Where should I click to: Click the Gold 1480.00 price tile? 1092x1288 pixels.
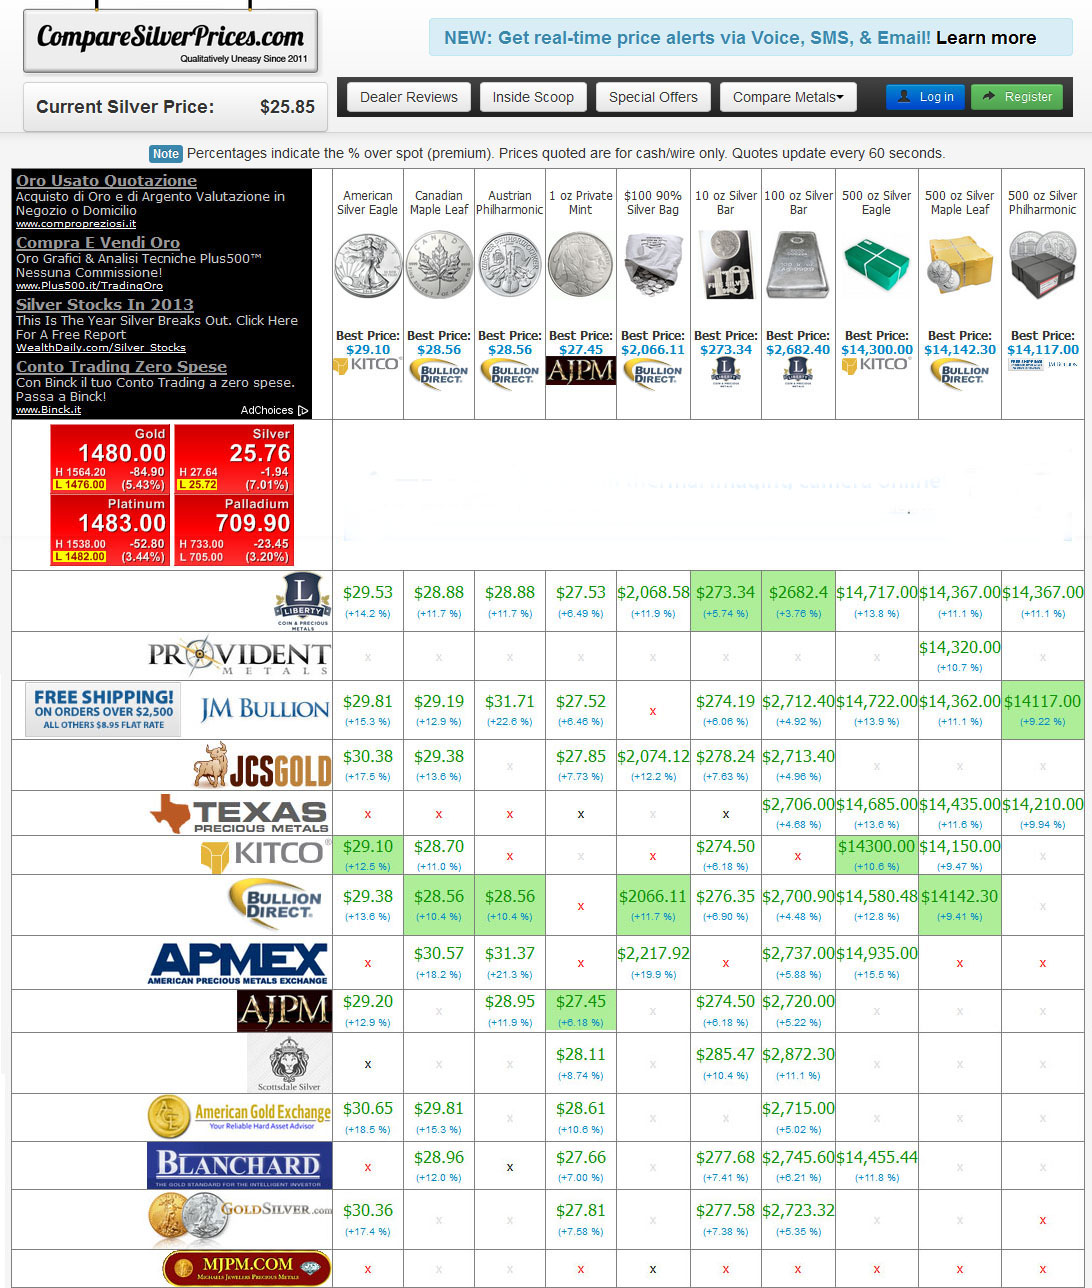[110, 459]
